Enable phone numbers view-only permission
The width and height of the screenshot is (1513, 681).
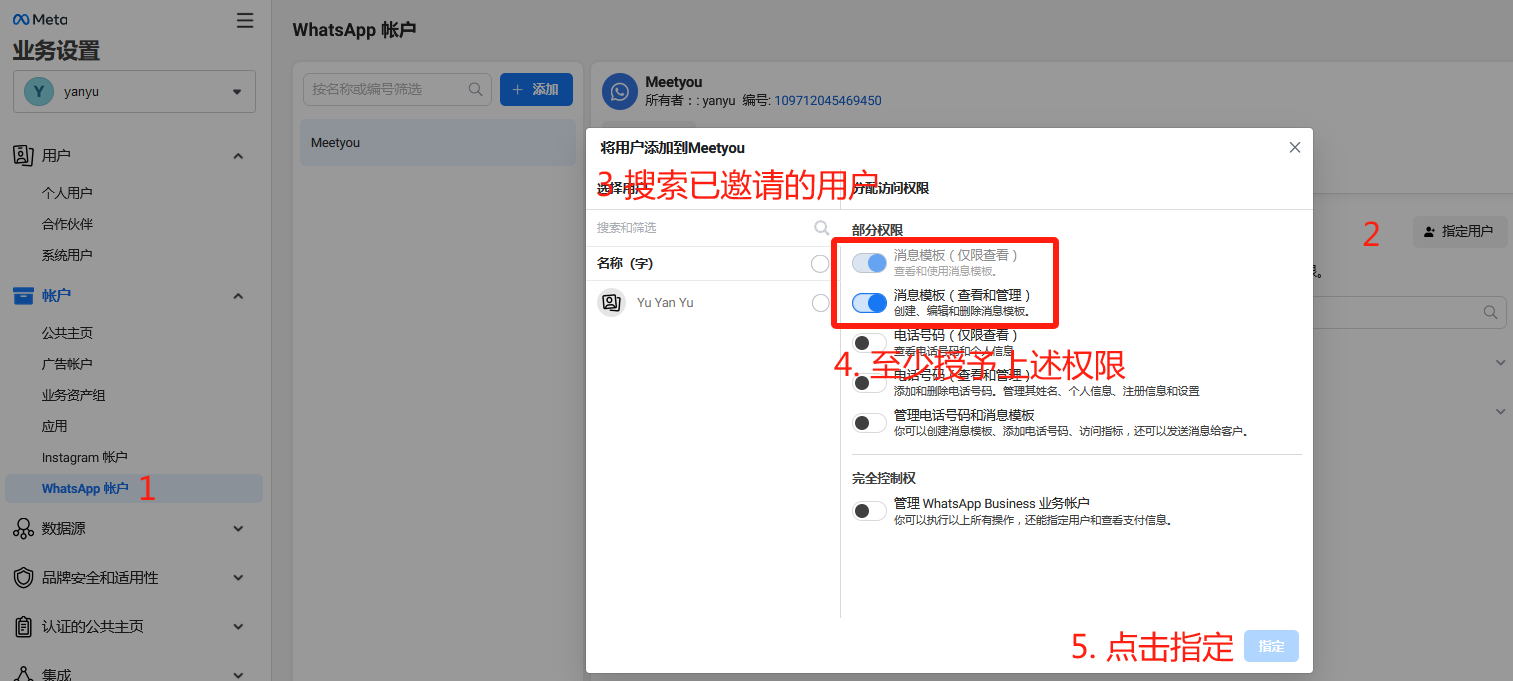869,343
